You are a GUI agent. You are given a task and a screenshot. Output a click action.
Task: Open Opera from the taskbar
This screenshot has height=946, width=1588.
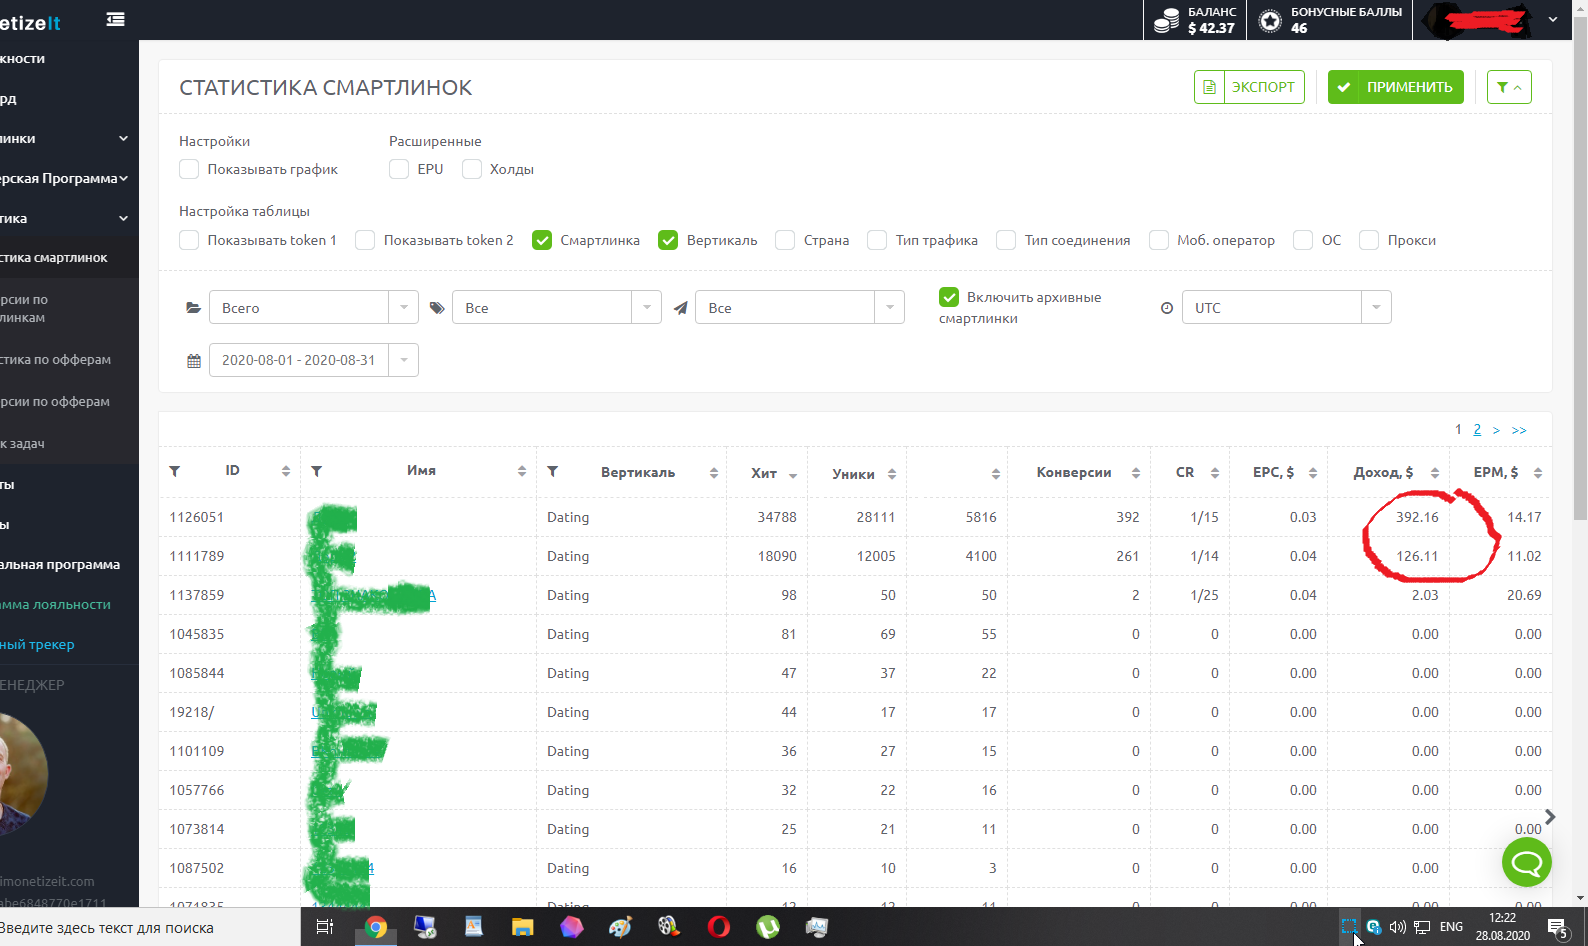(718, 927)
